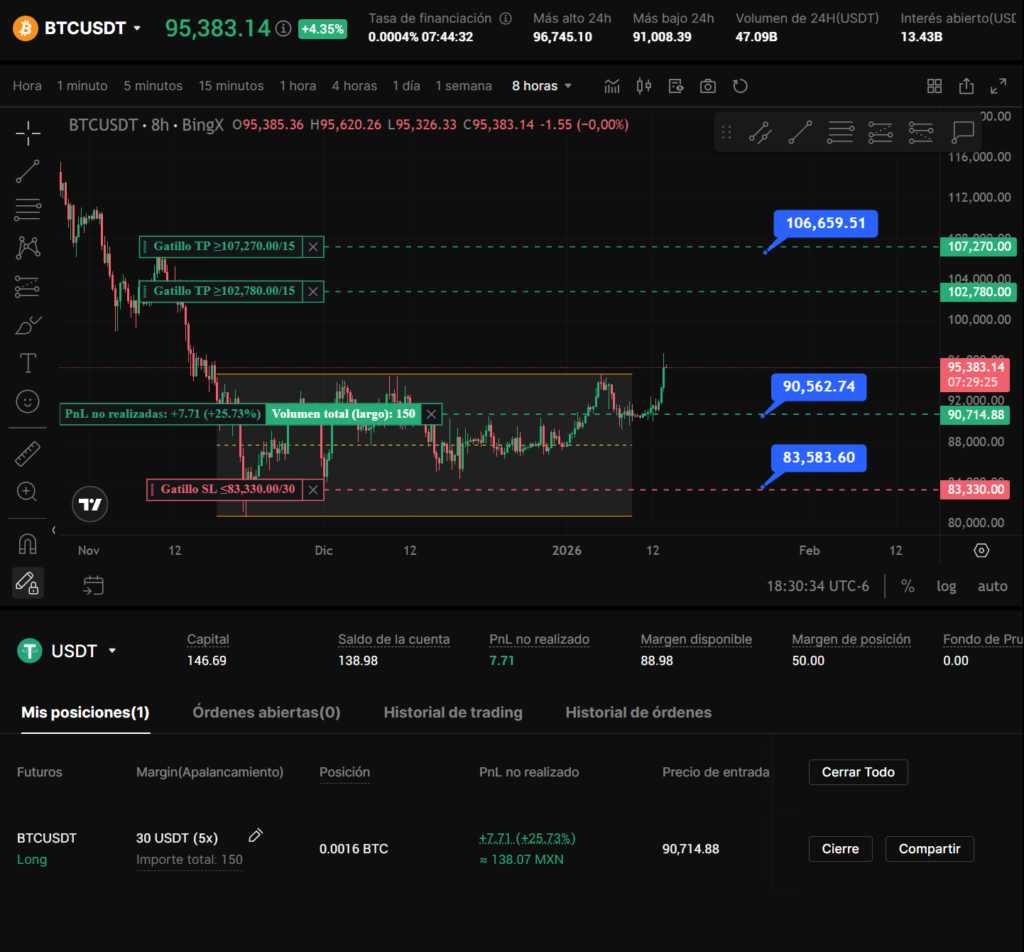
Task: Select the trend line drawing tool
Action: coord(28,171)
